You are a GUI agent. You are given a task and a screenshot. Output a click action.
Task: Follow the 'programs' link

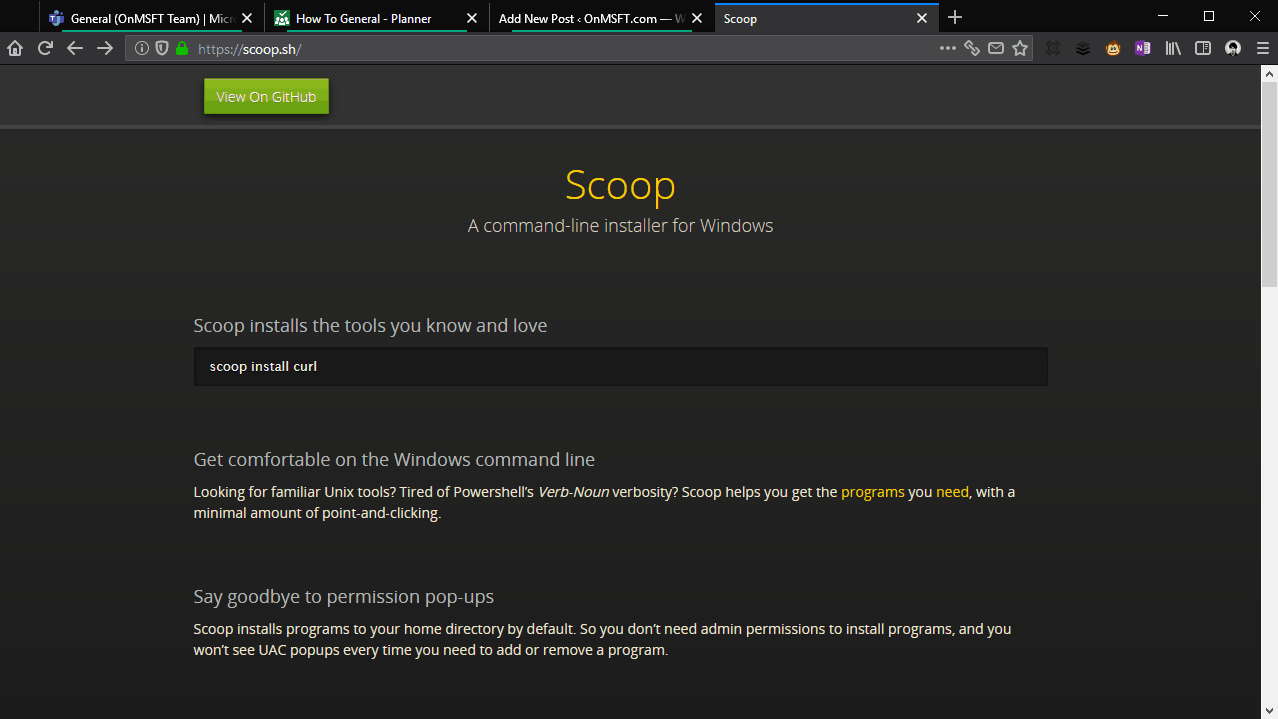(x=873, y=492)
